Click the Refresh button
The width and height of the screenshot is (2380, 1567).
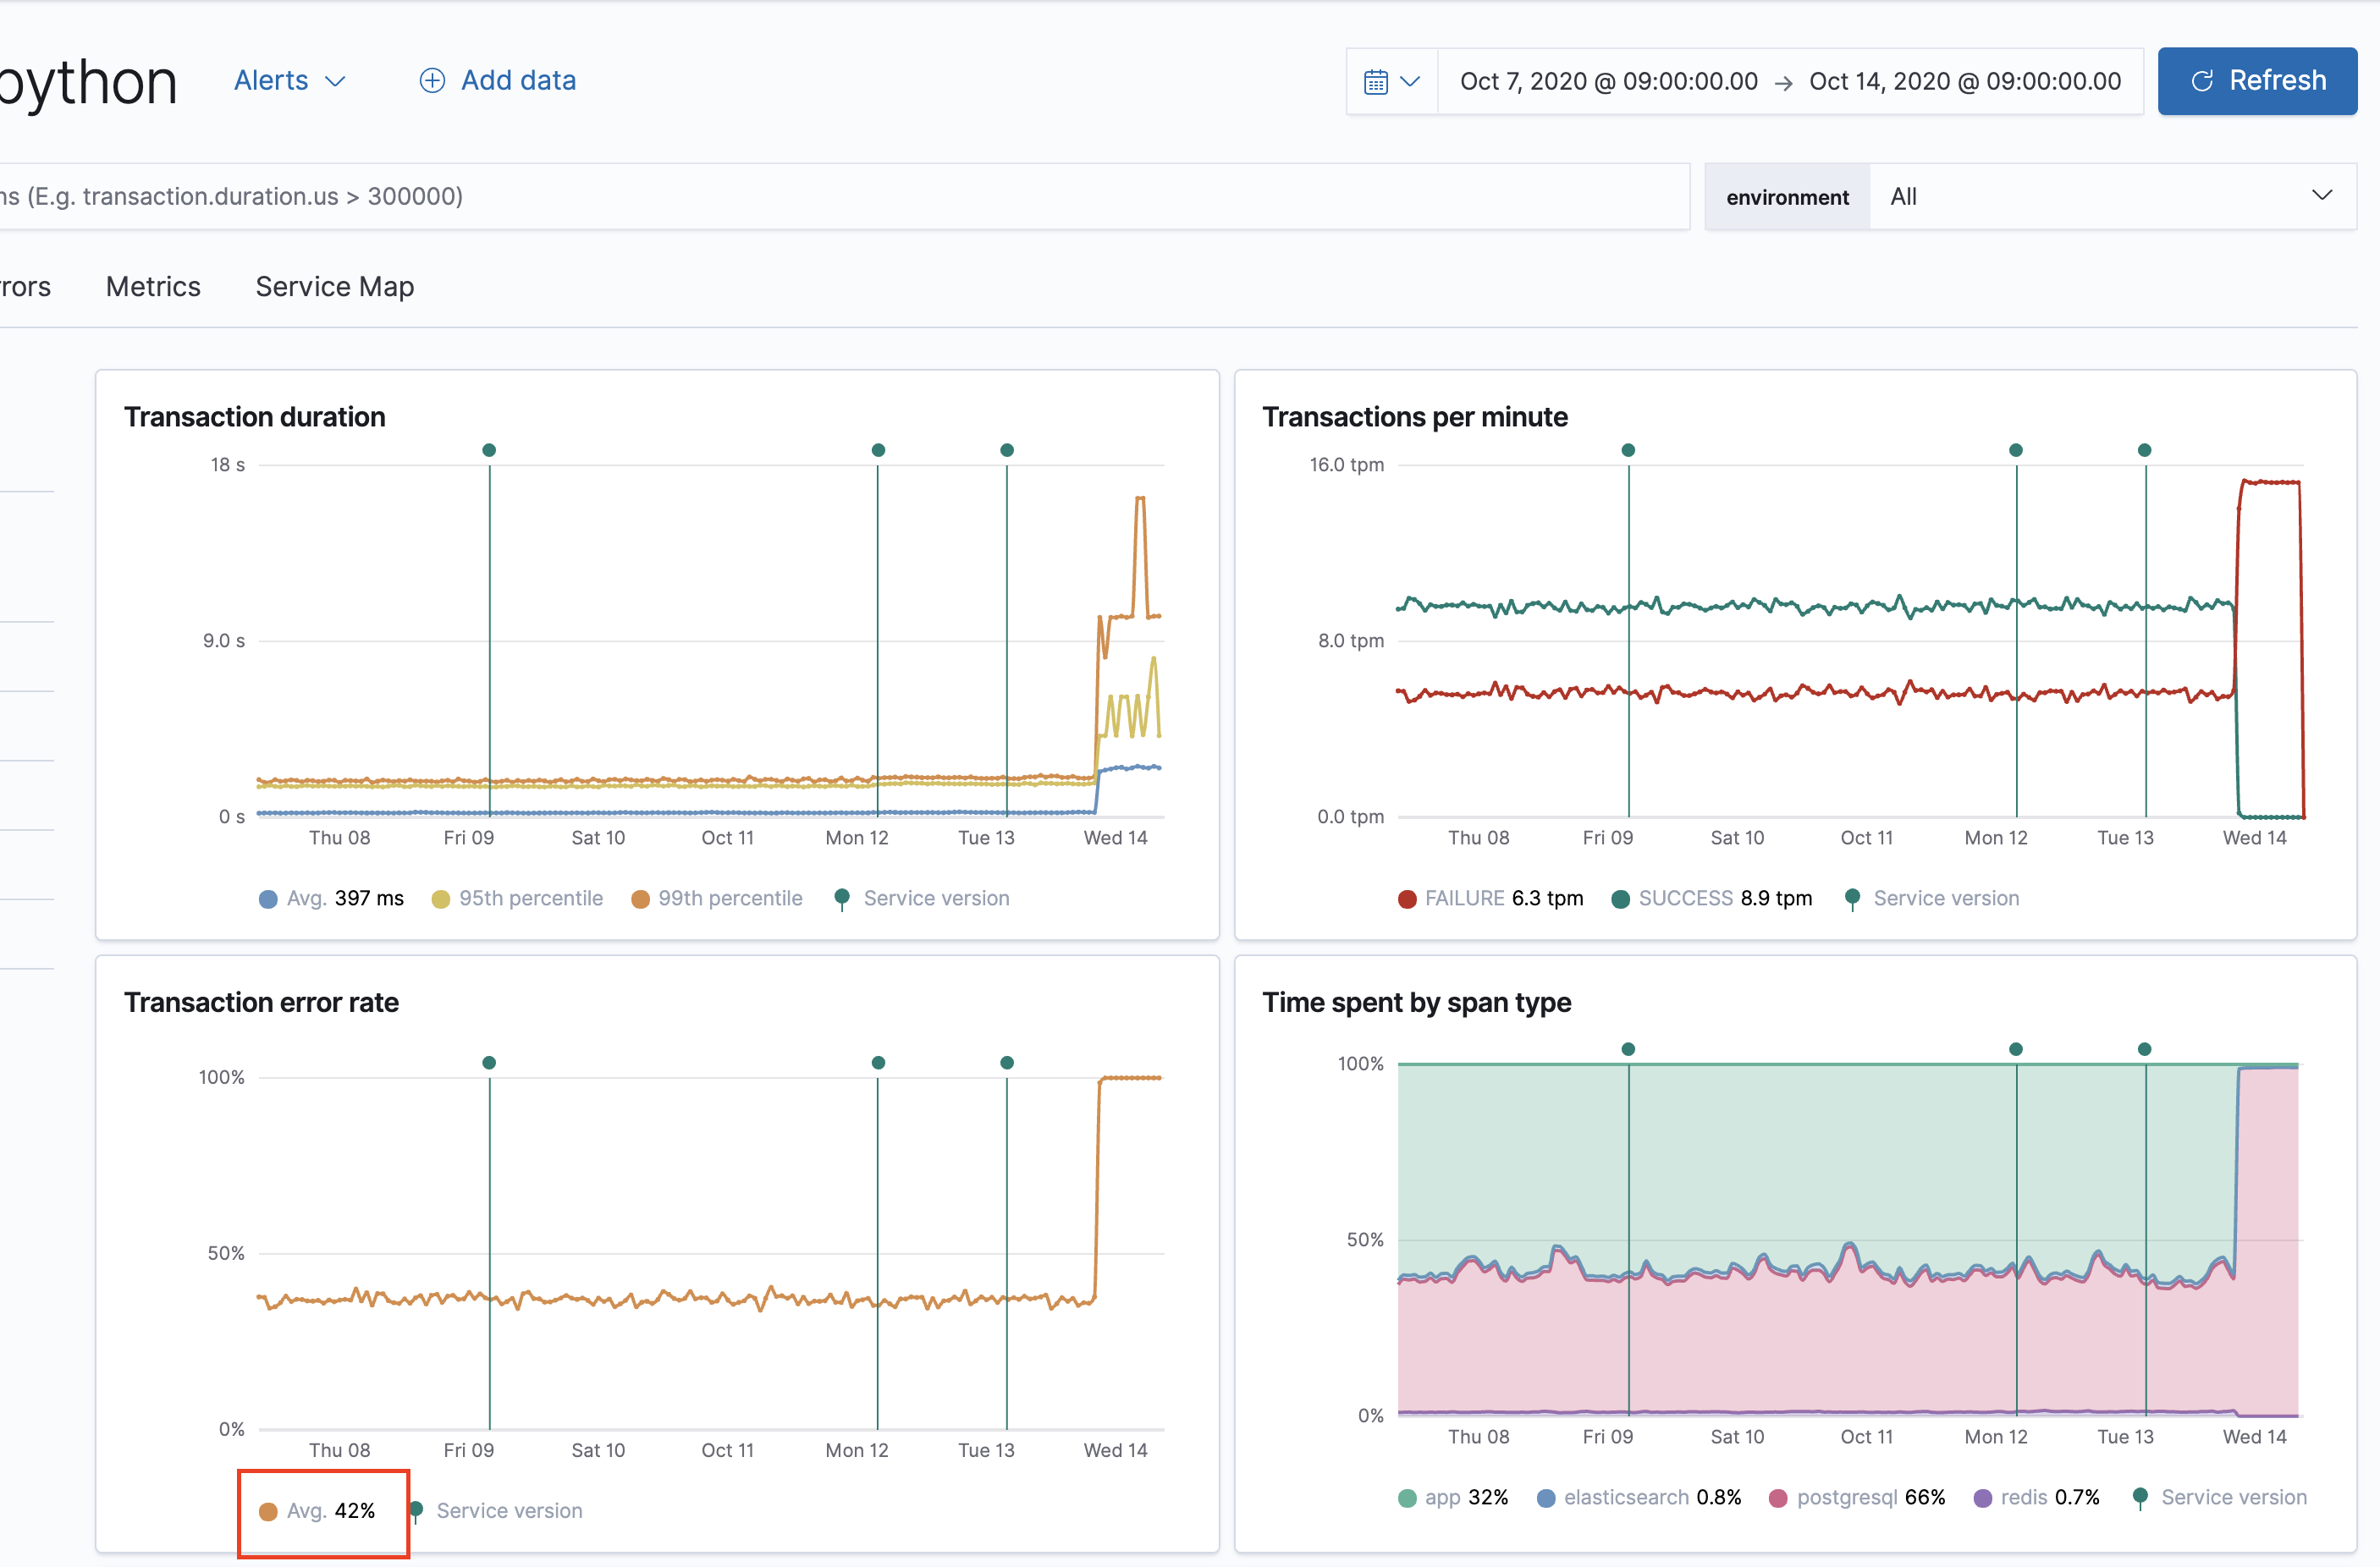2257,81
